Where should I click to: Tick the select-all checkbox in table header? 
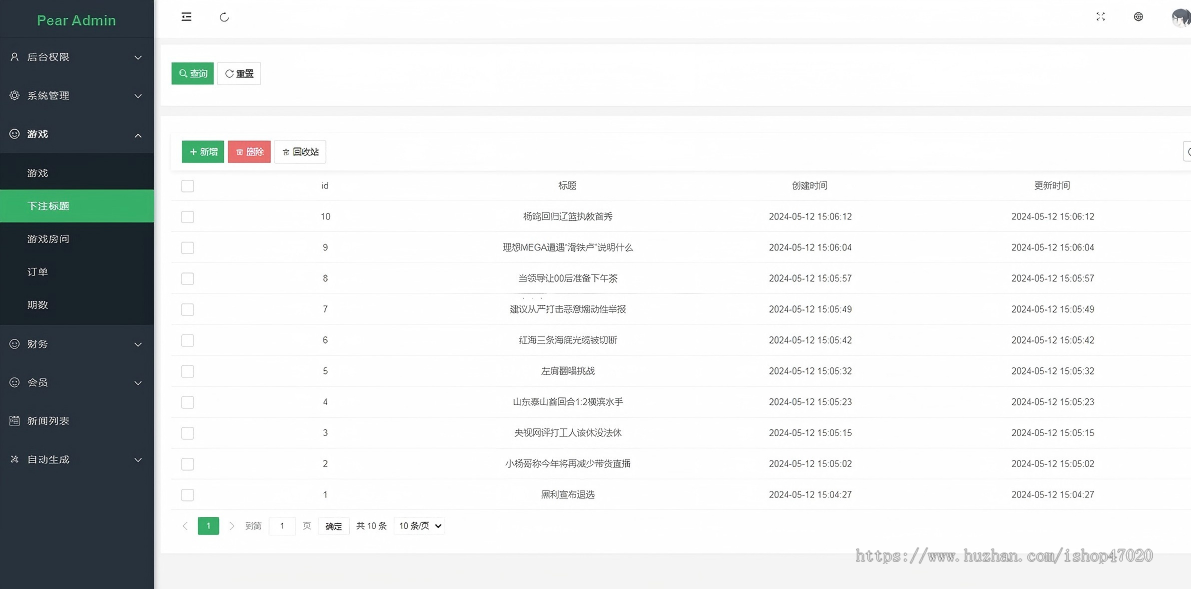click(188, 186)
